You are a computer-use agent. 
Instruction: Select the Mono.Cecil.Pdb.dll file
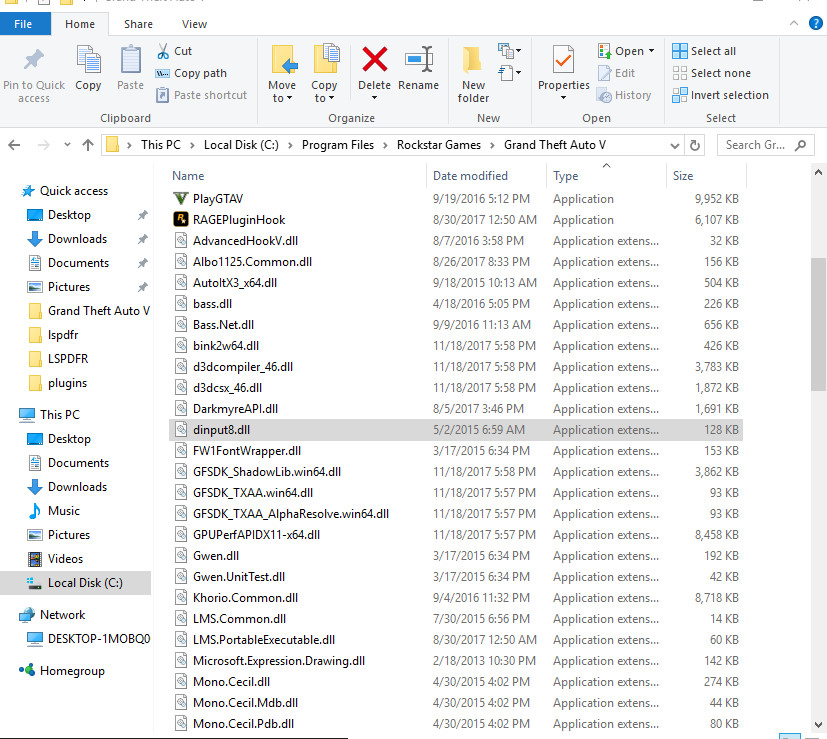tap(456, 724)
